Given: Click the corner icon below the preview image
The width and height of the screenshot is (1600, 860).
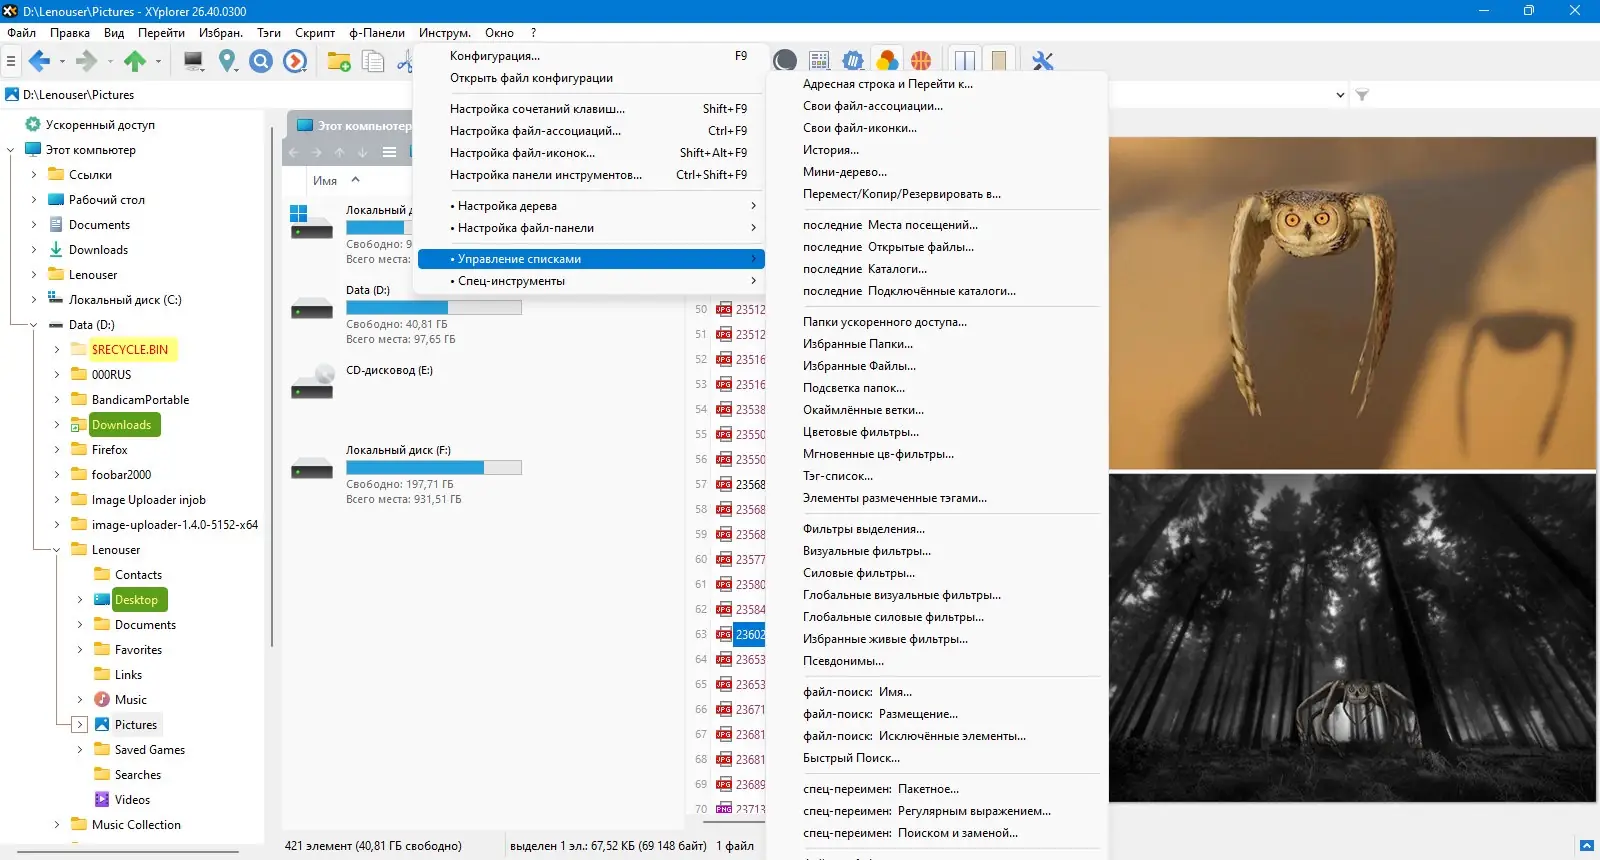Looking at the screenshot, I should (x=1587, y=846).
